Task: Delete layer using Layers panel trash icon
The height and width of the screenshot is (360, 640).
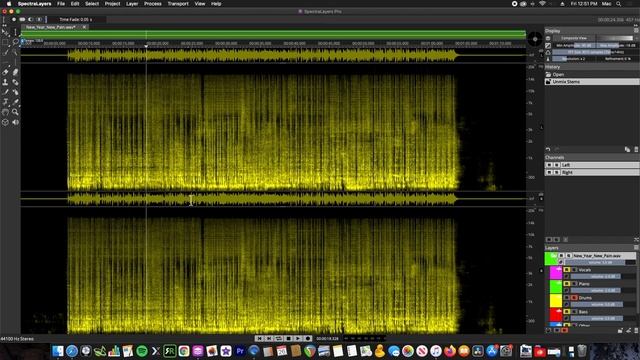Action: 636,330
